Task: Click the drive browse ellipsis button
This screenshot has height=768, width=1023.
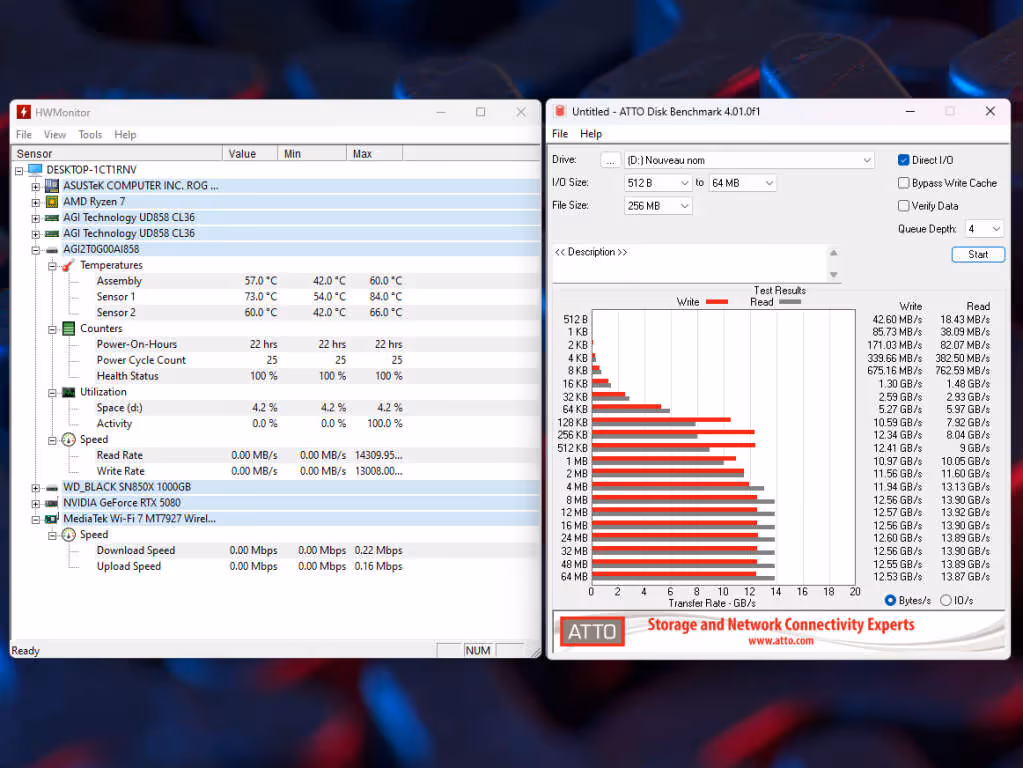Action: [x=610, y=161]
